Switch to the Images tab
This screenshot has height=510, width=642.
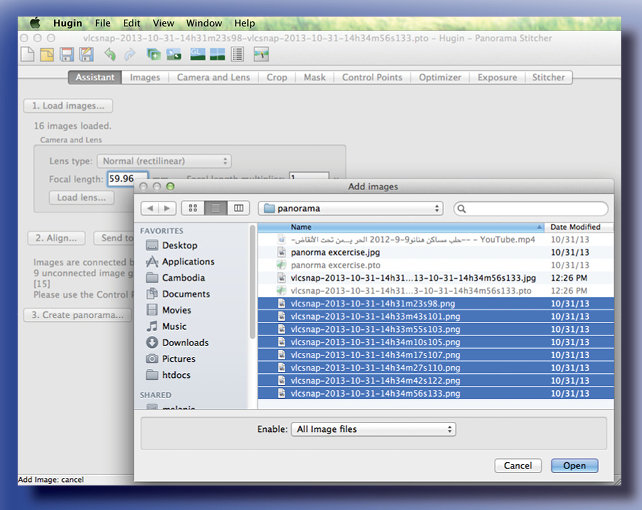tap(145, 77)
